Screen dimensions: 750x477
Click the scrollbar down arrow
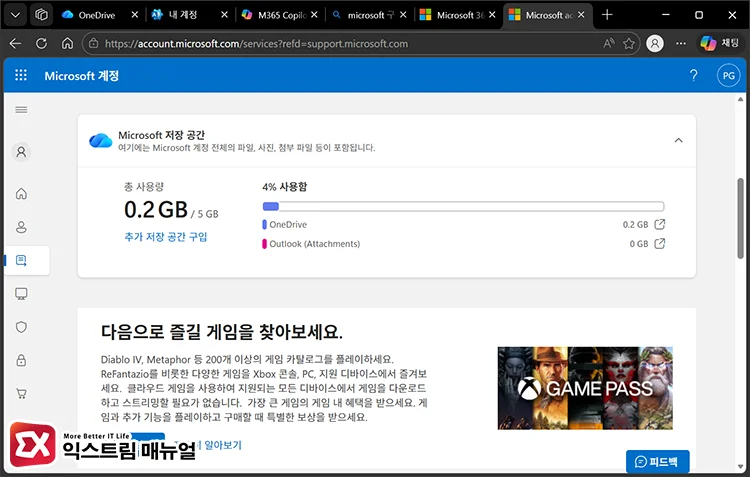[x=740, y=466]
